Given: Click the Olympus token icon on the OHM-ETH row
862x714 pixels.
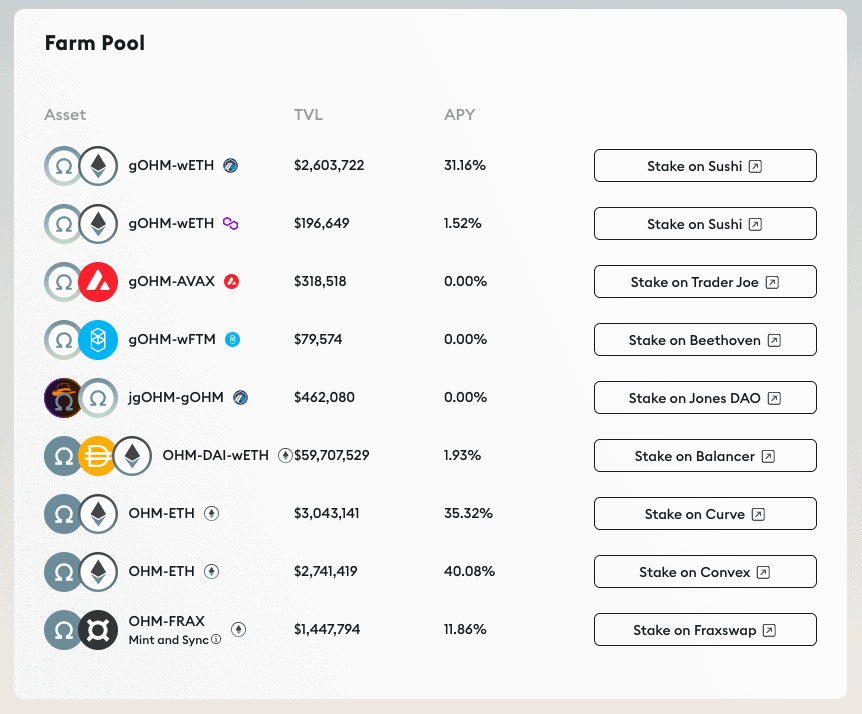Looking at the screenshot, I should (x=62, y=513).
